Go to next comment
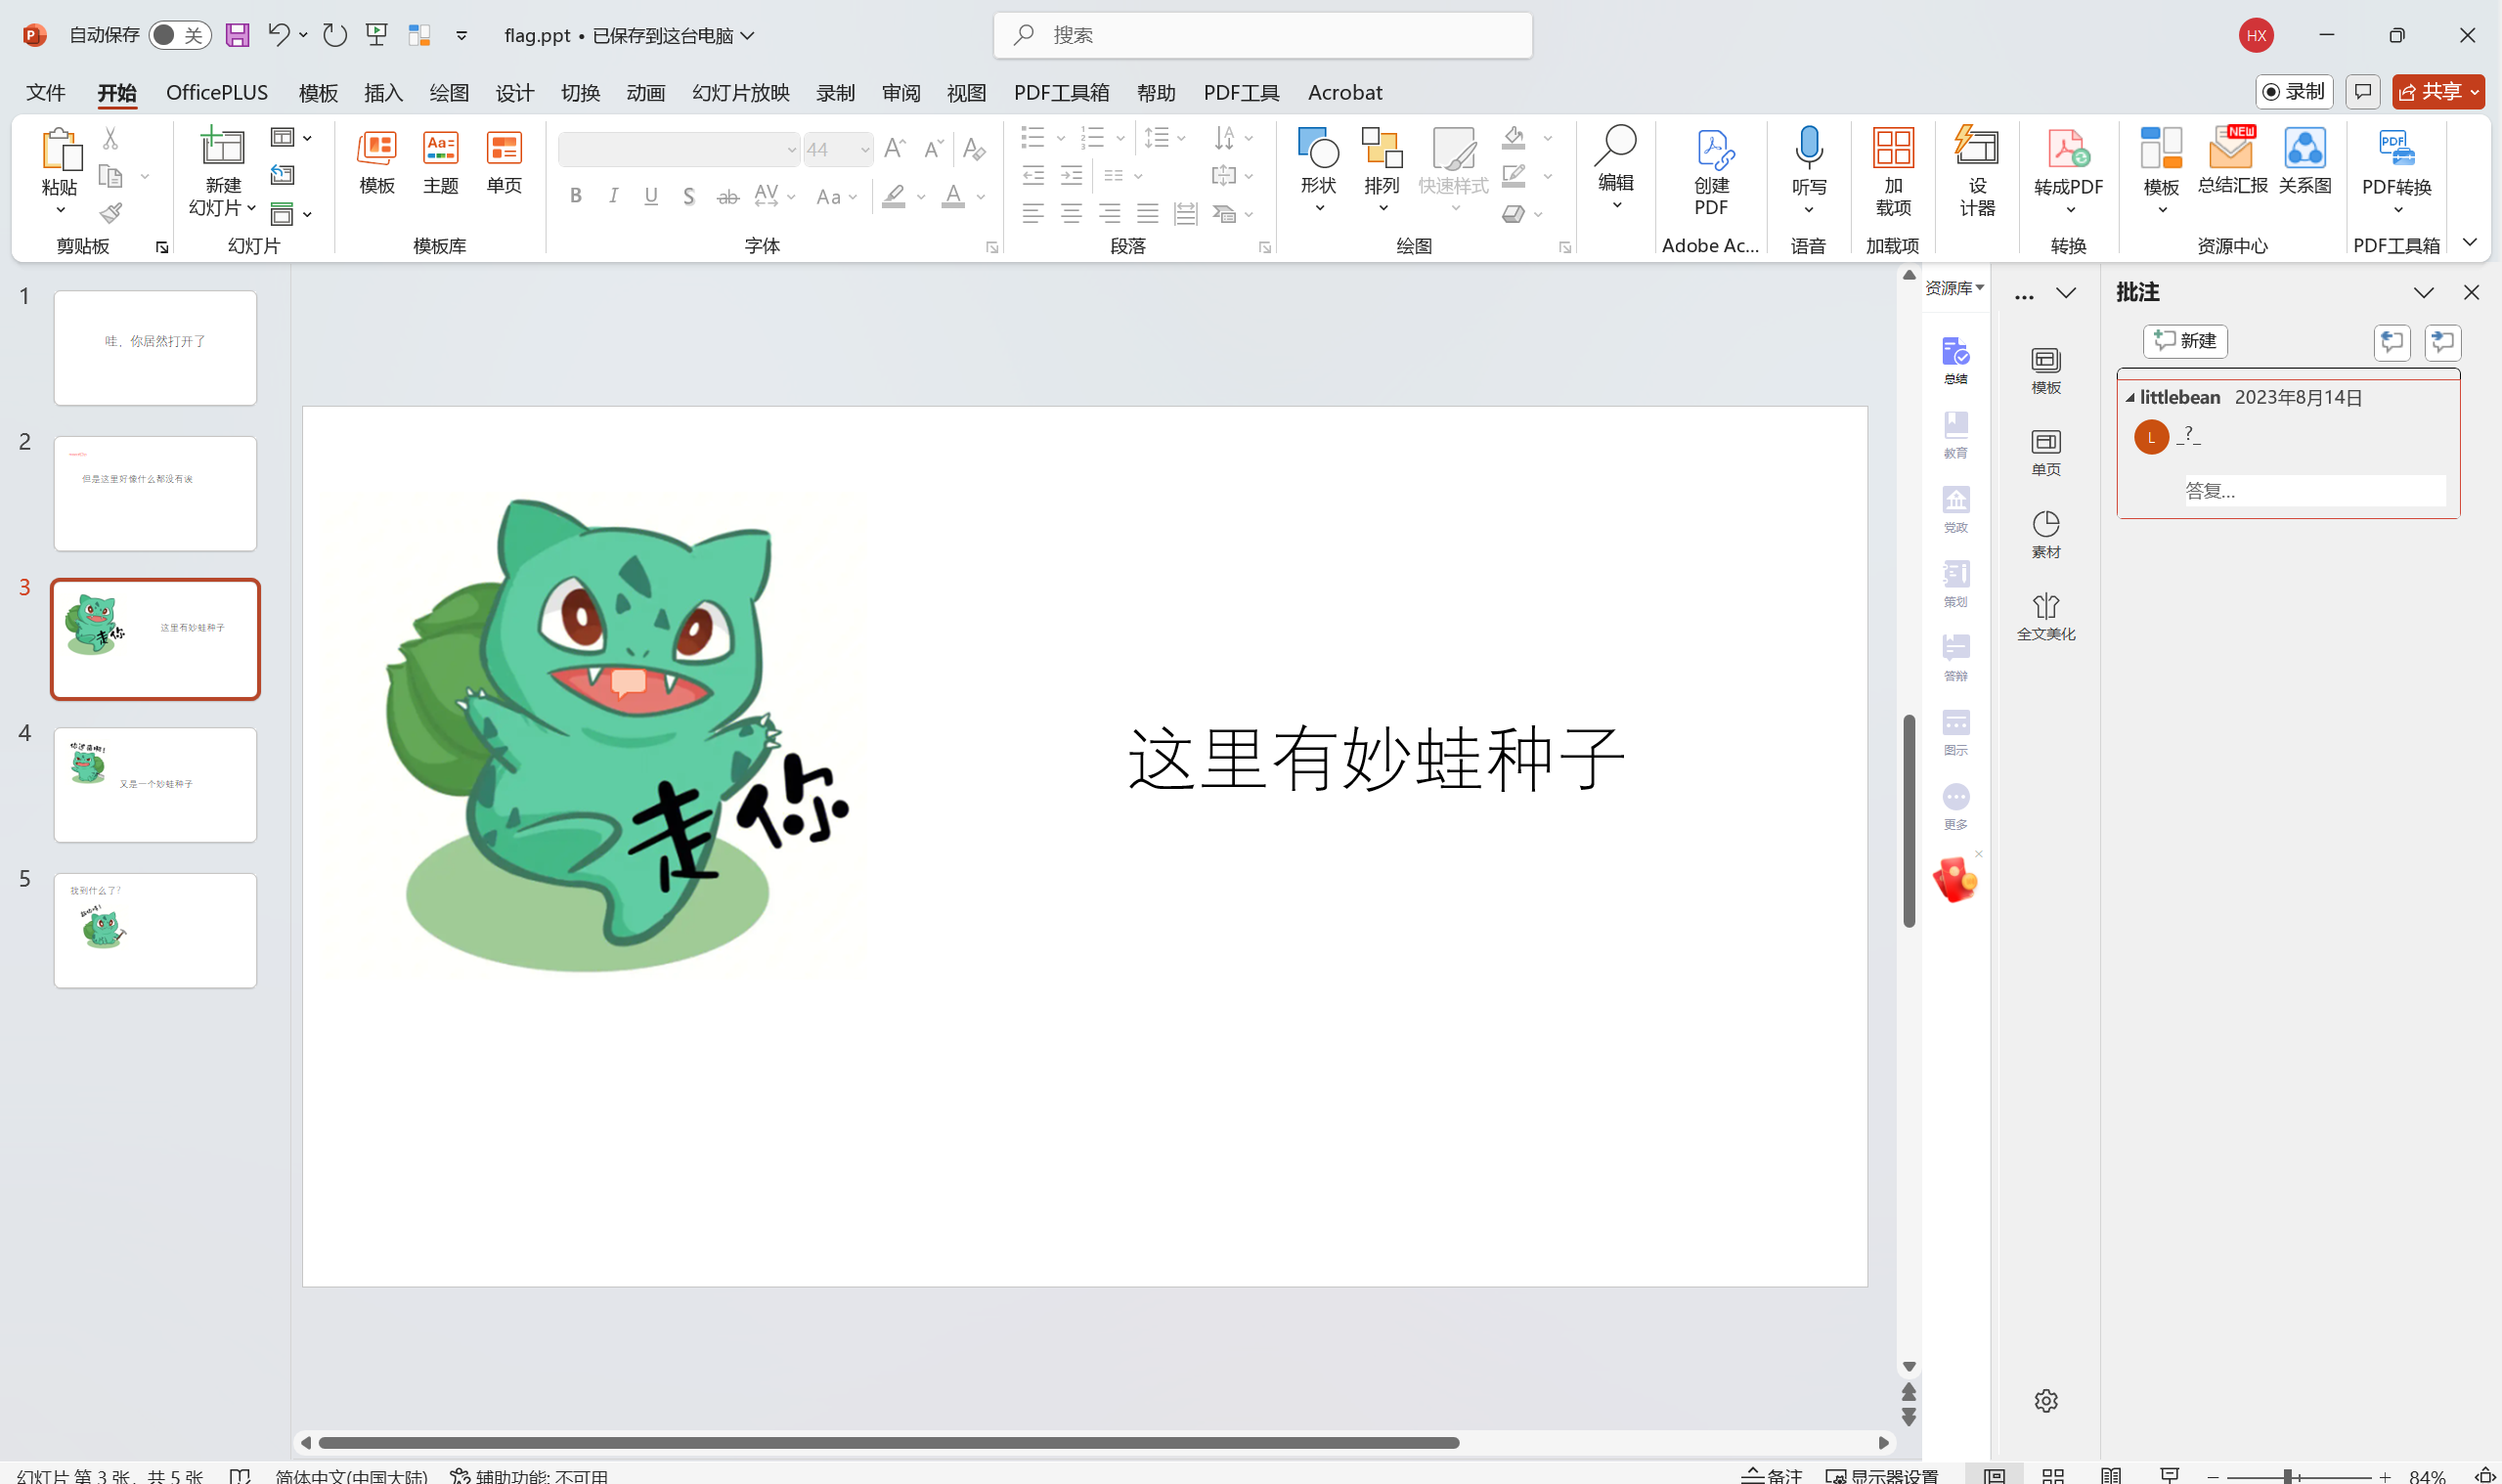 2442,342
